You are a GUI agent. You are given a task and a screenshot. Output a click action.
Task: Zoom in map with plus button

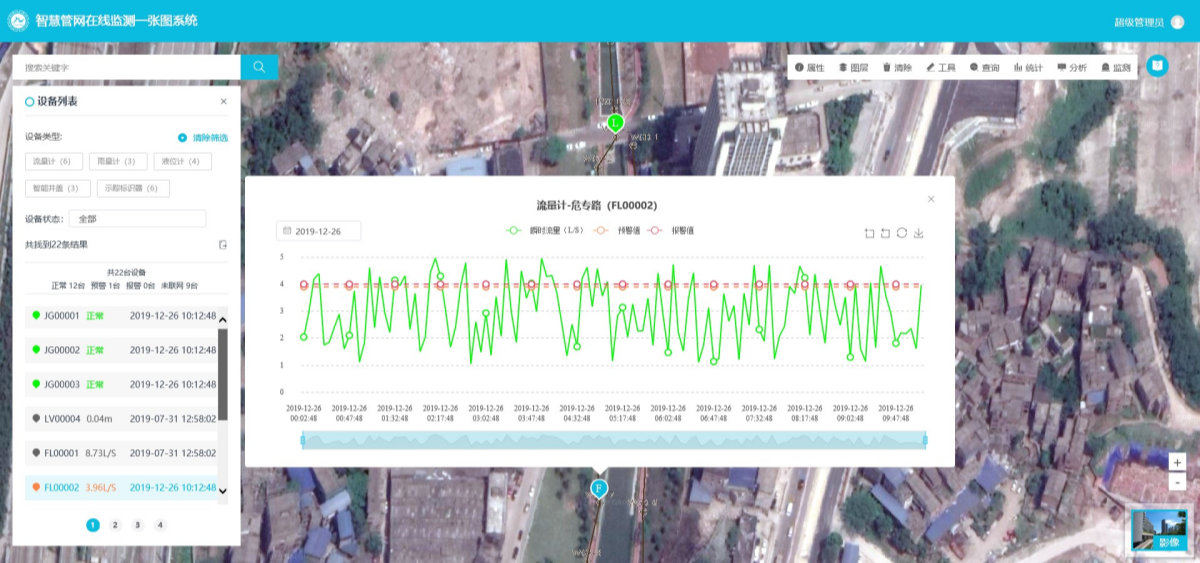[x=1177, y=462]
